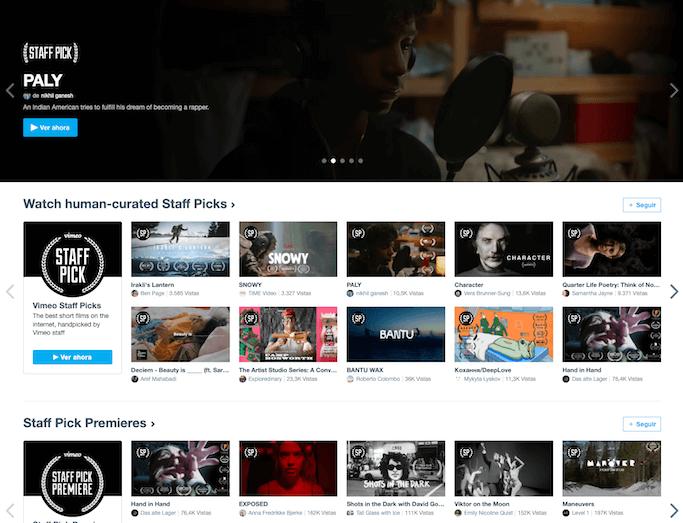Click Ben Page avatar icon

[135, 294]
